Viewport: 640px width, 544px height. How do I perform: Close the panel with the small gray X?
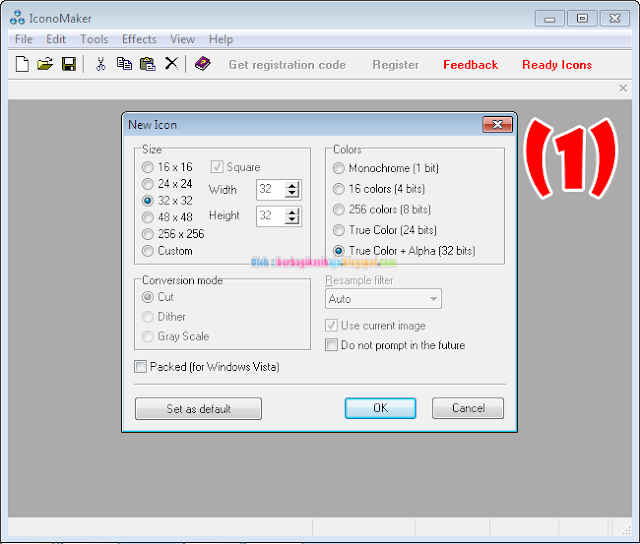click(623, 88)
